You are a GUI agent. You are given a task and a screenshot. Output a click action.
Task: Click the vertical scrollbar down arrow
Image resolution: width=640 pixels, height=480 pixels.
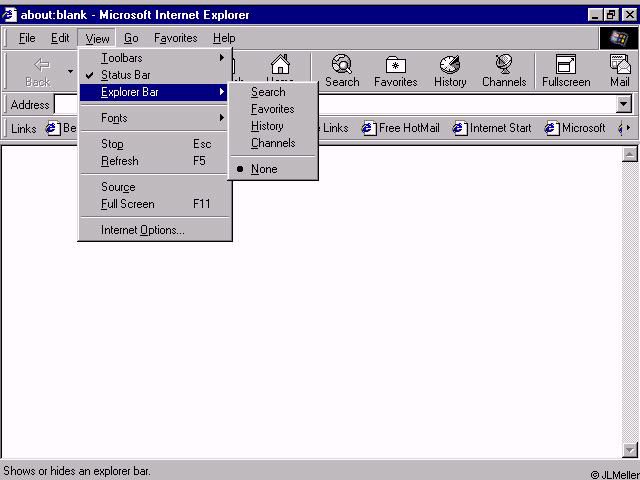(629, 450)
